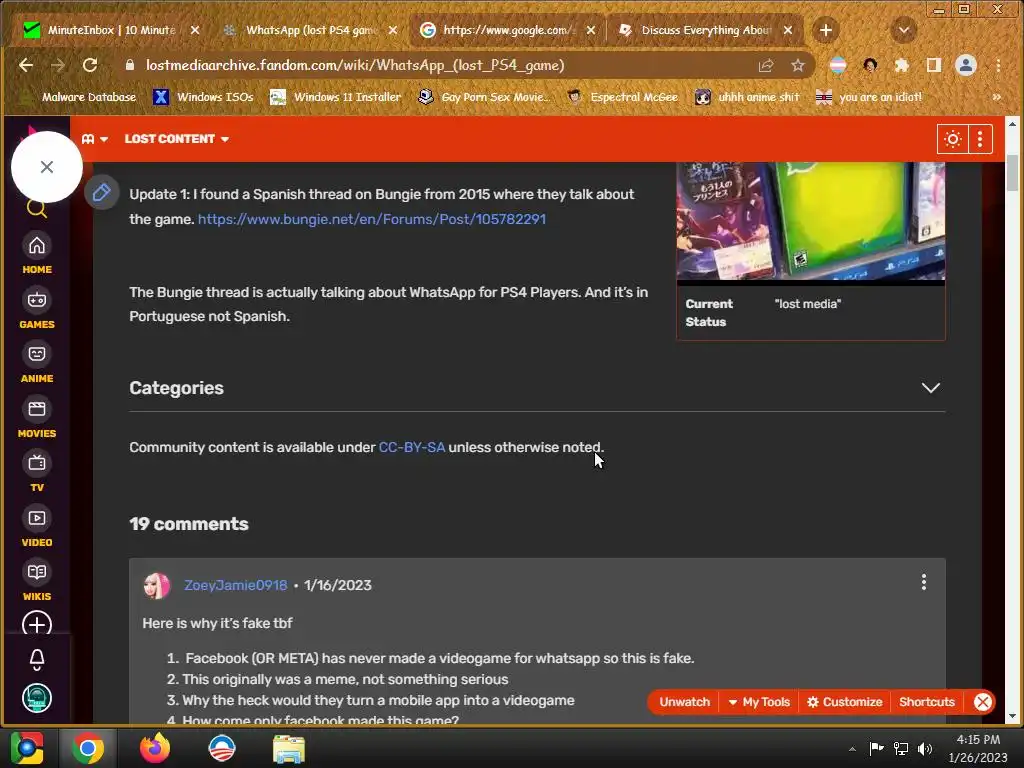This screenshot has height=768, width=1024.
Task: Open the Chrome three-dot menu
Action: [x=998, y=65]
